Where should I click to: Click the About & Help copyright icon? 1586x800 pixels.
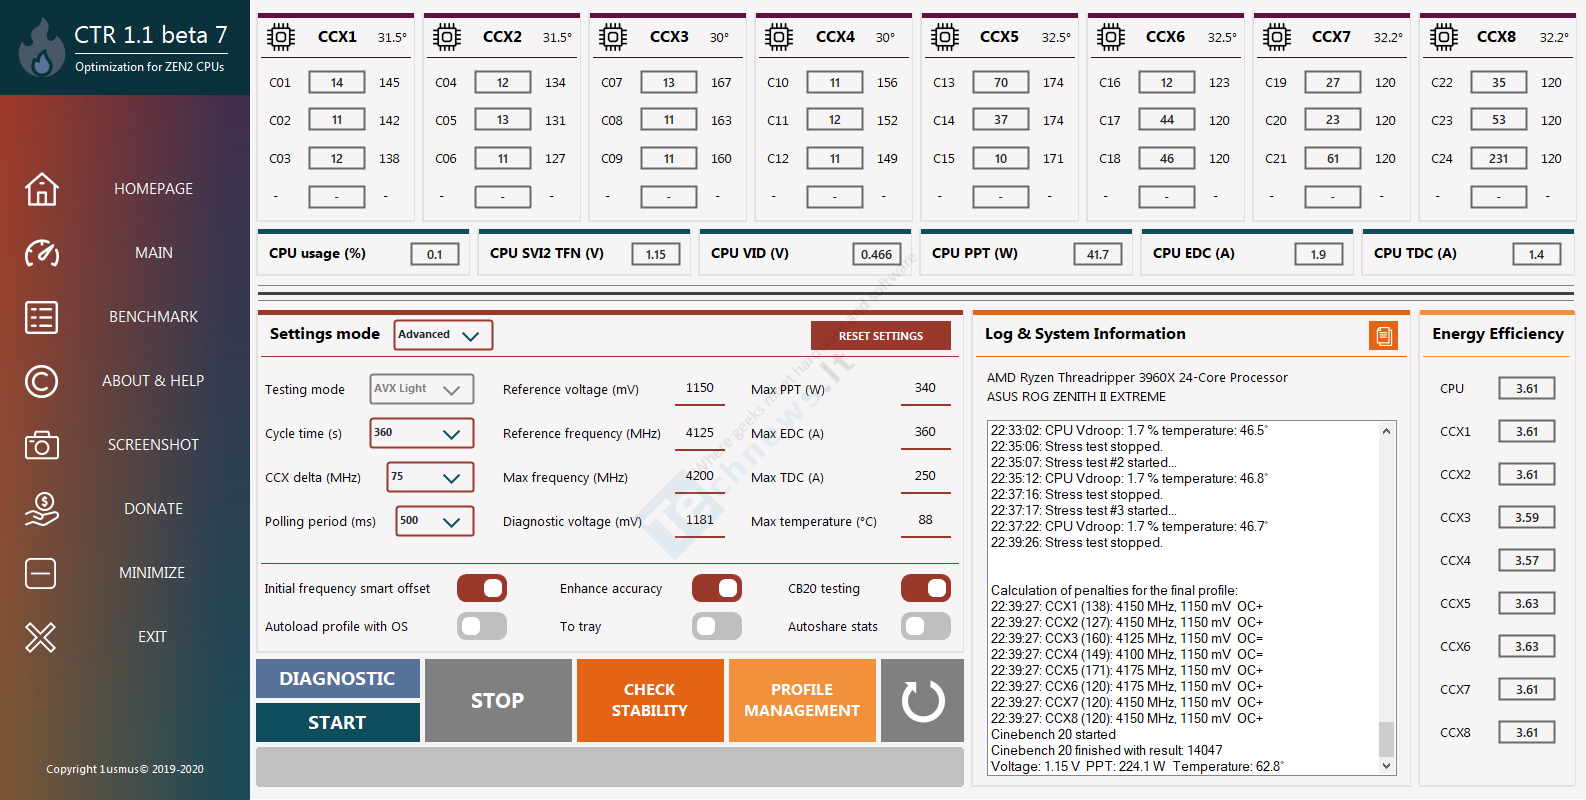[x=41, y=381]
